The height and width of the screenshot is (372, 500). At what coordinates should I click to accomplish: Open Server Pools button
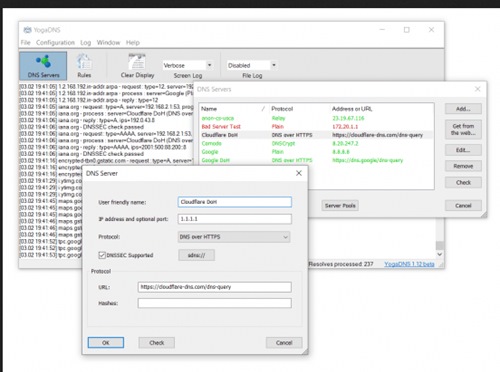[340, 206]
